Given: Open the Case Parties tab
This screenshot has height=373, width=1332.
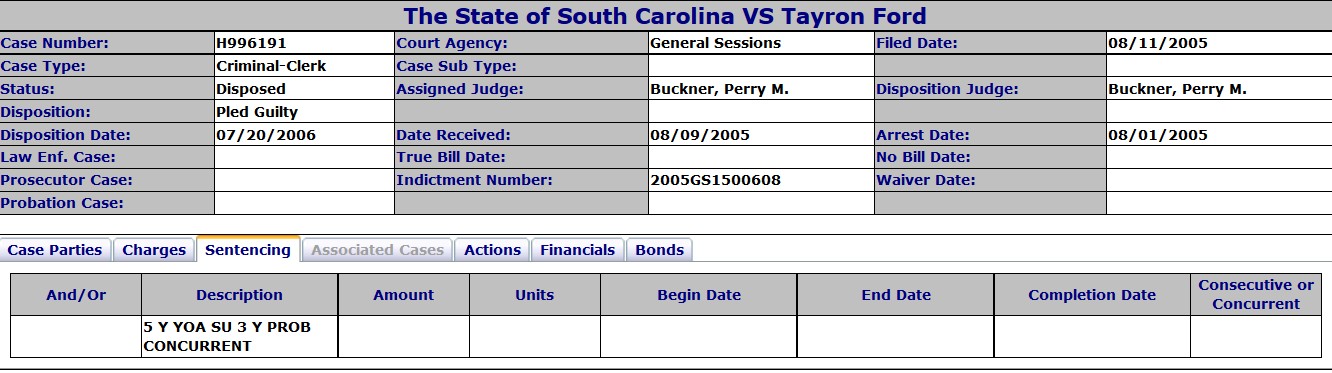Looking at the screenshot, I should tap(55, 250).
